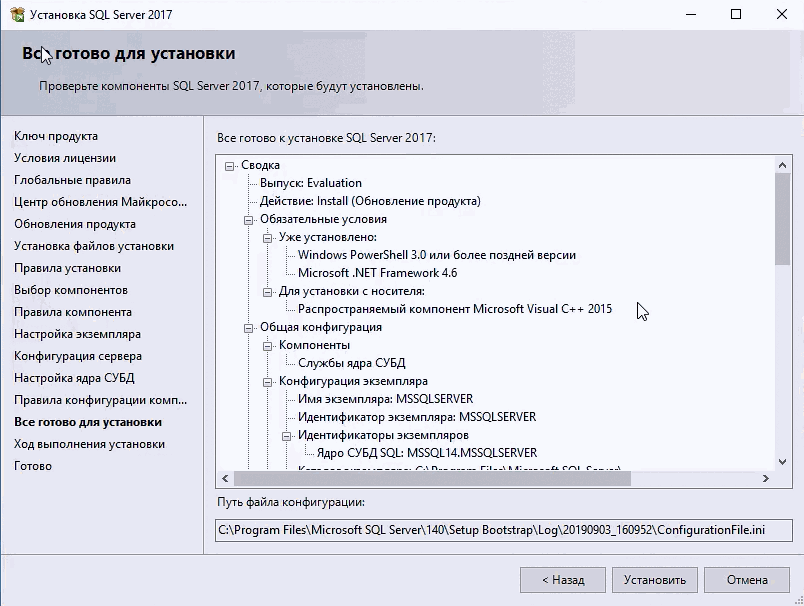Collapse the Конфигурация экземпляра node

pos(268,382)
